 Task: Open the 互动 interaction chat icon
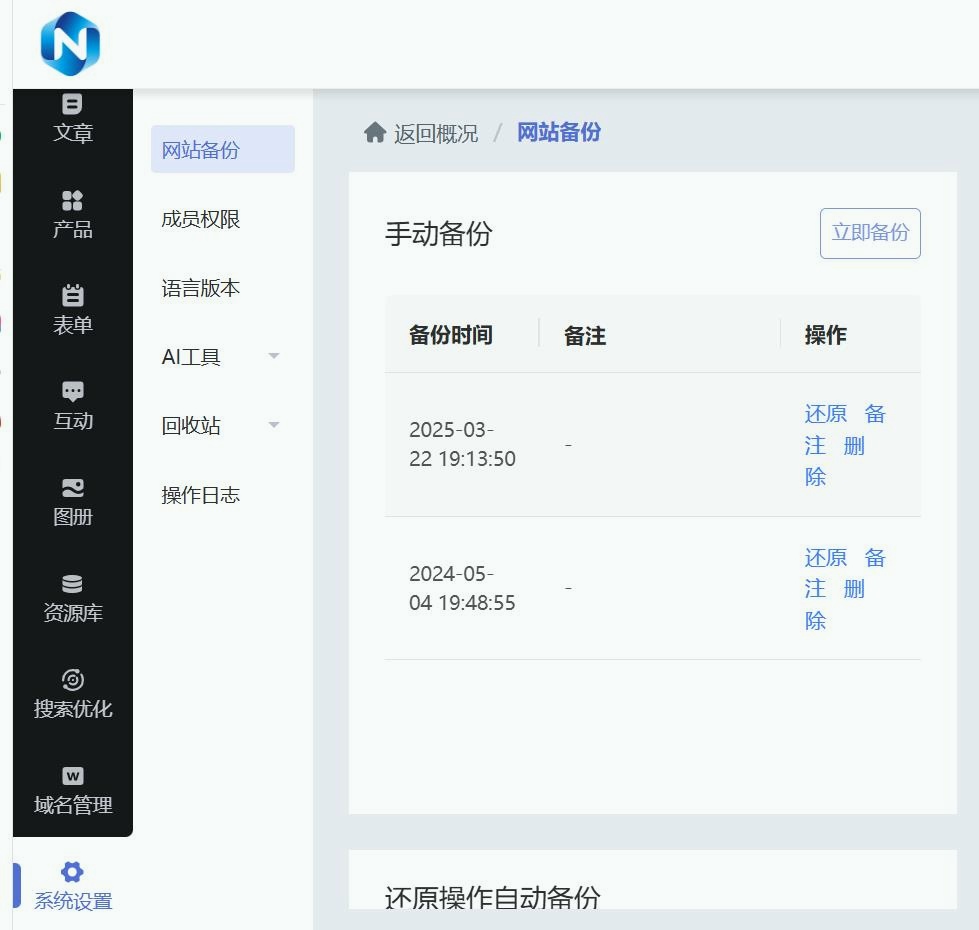72,392
